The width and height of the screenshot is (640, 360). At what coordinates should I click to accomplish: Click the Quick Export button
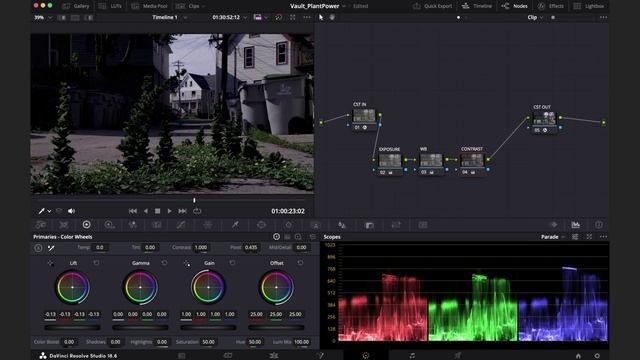coord(433,6)
